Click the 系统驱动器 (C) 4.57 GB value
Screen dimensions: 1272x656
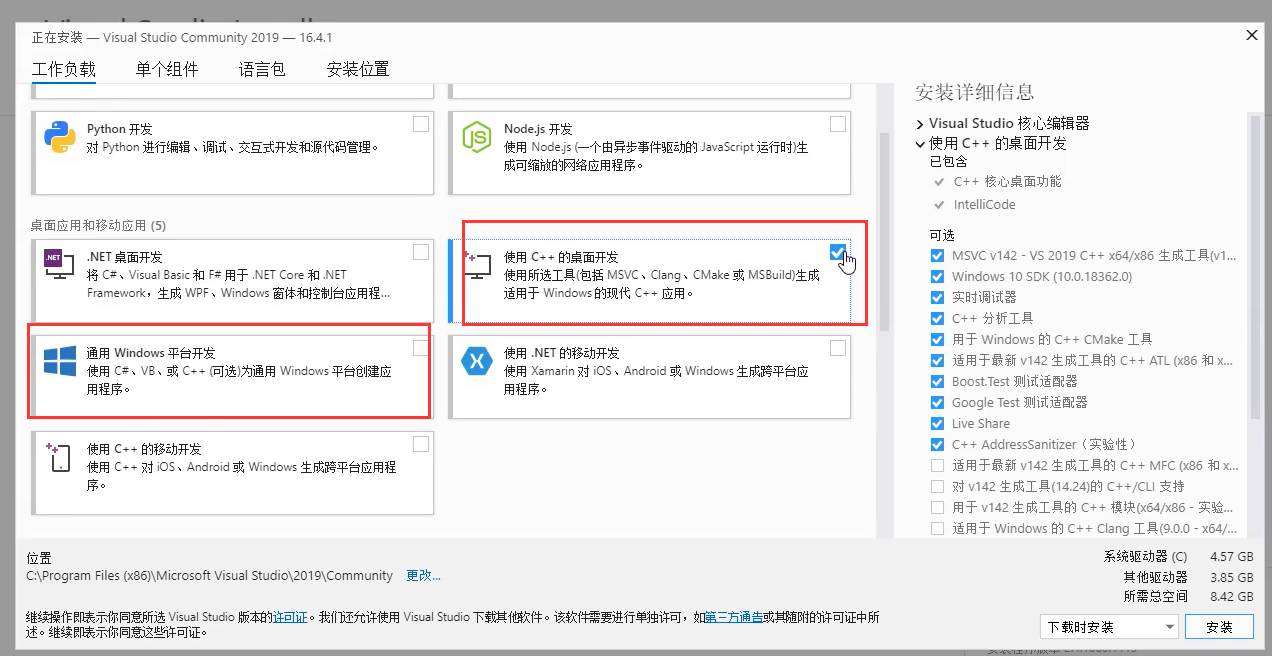pos(1231,556)
